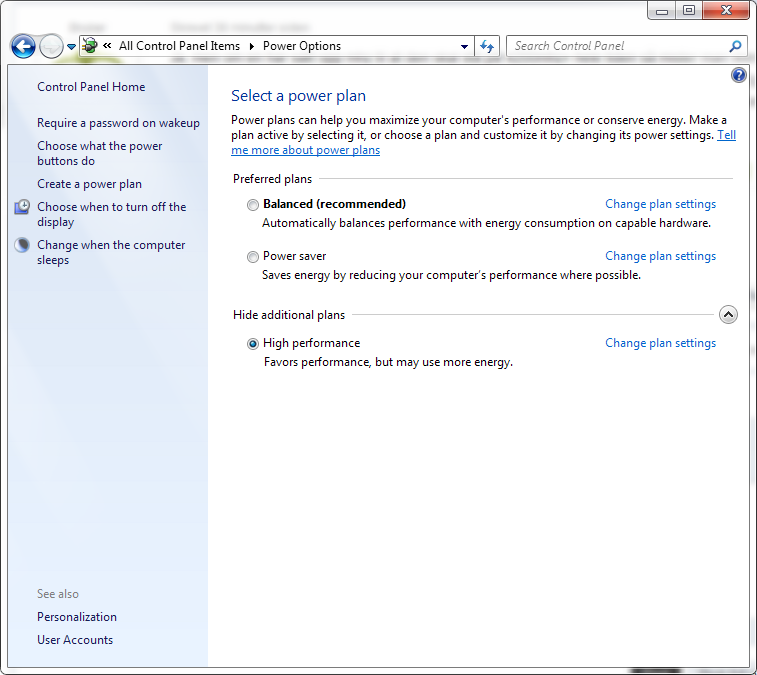Click the Power Options address bar icon
Viewport: 757px width, 675px height.
click(x=90, y=46)
